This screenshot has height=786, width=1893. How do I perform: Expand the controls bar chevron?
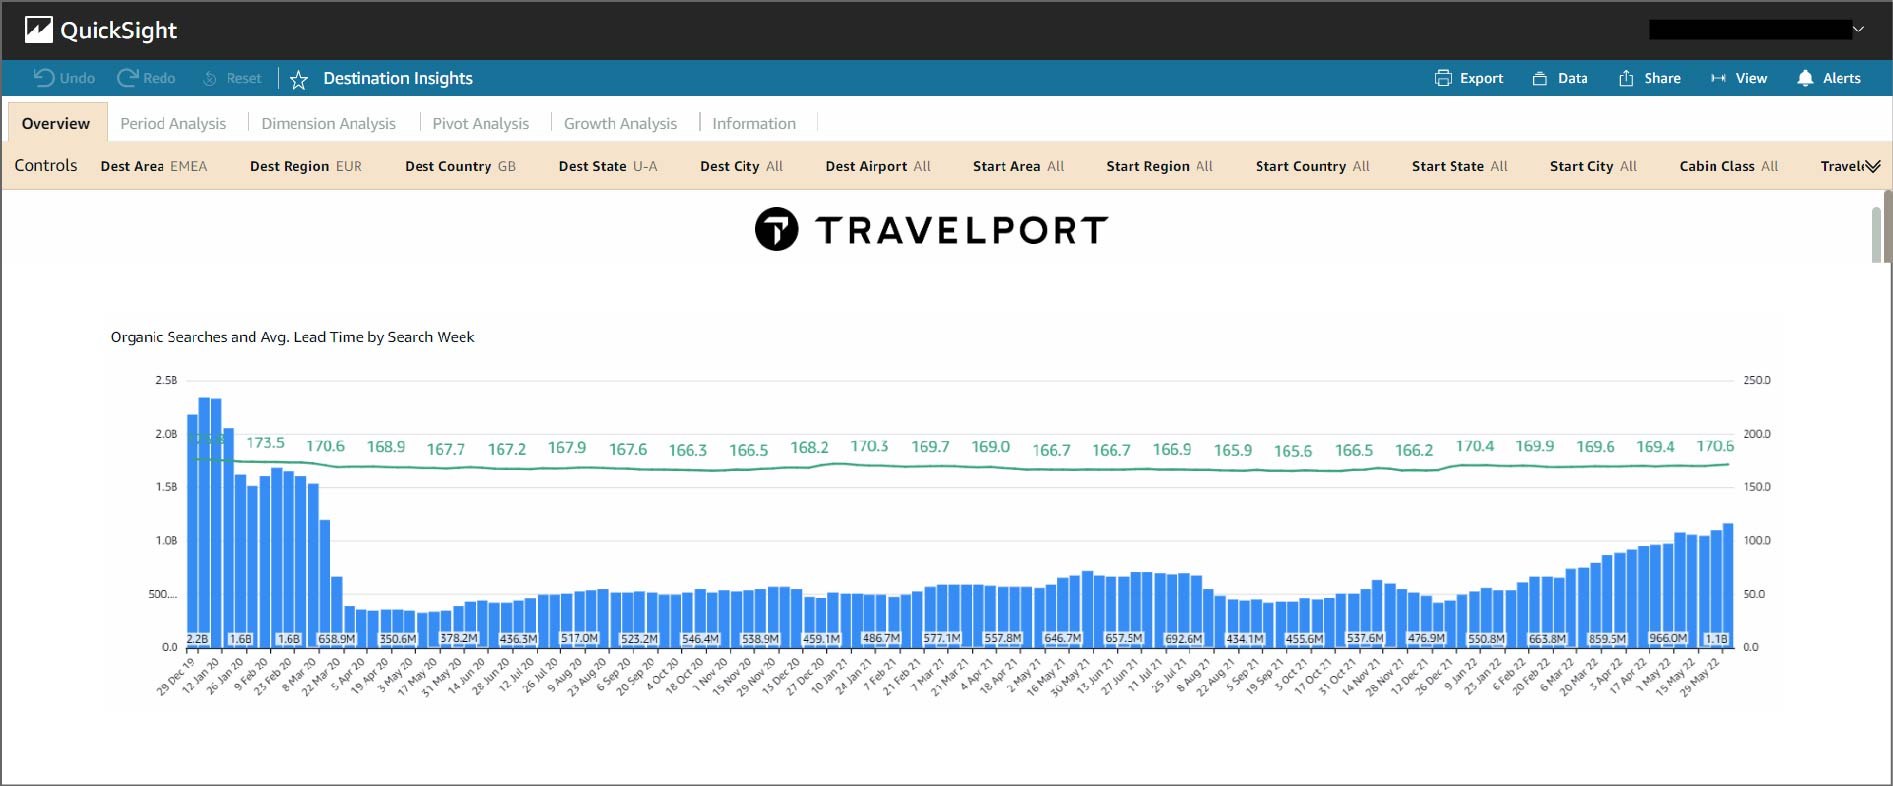pyautogui.click(x=1872, y=166)
